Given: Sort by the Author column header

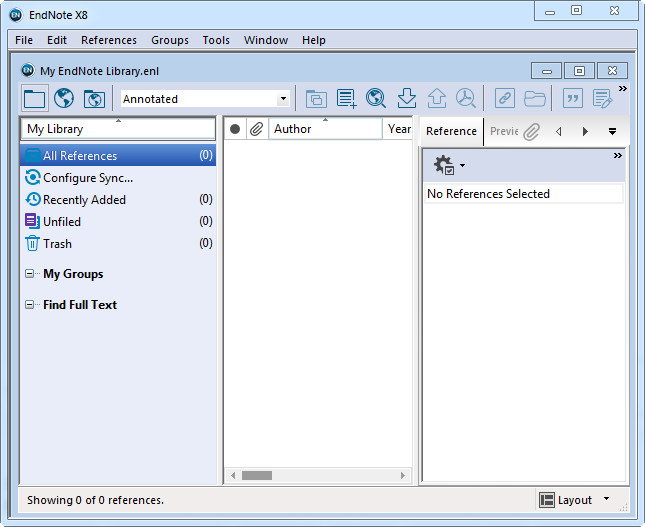Looking at the screenshot, I should pyautogui.click(x=325, y=129).
